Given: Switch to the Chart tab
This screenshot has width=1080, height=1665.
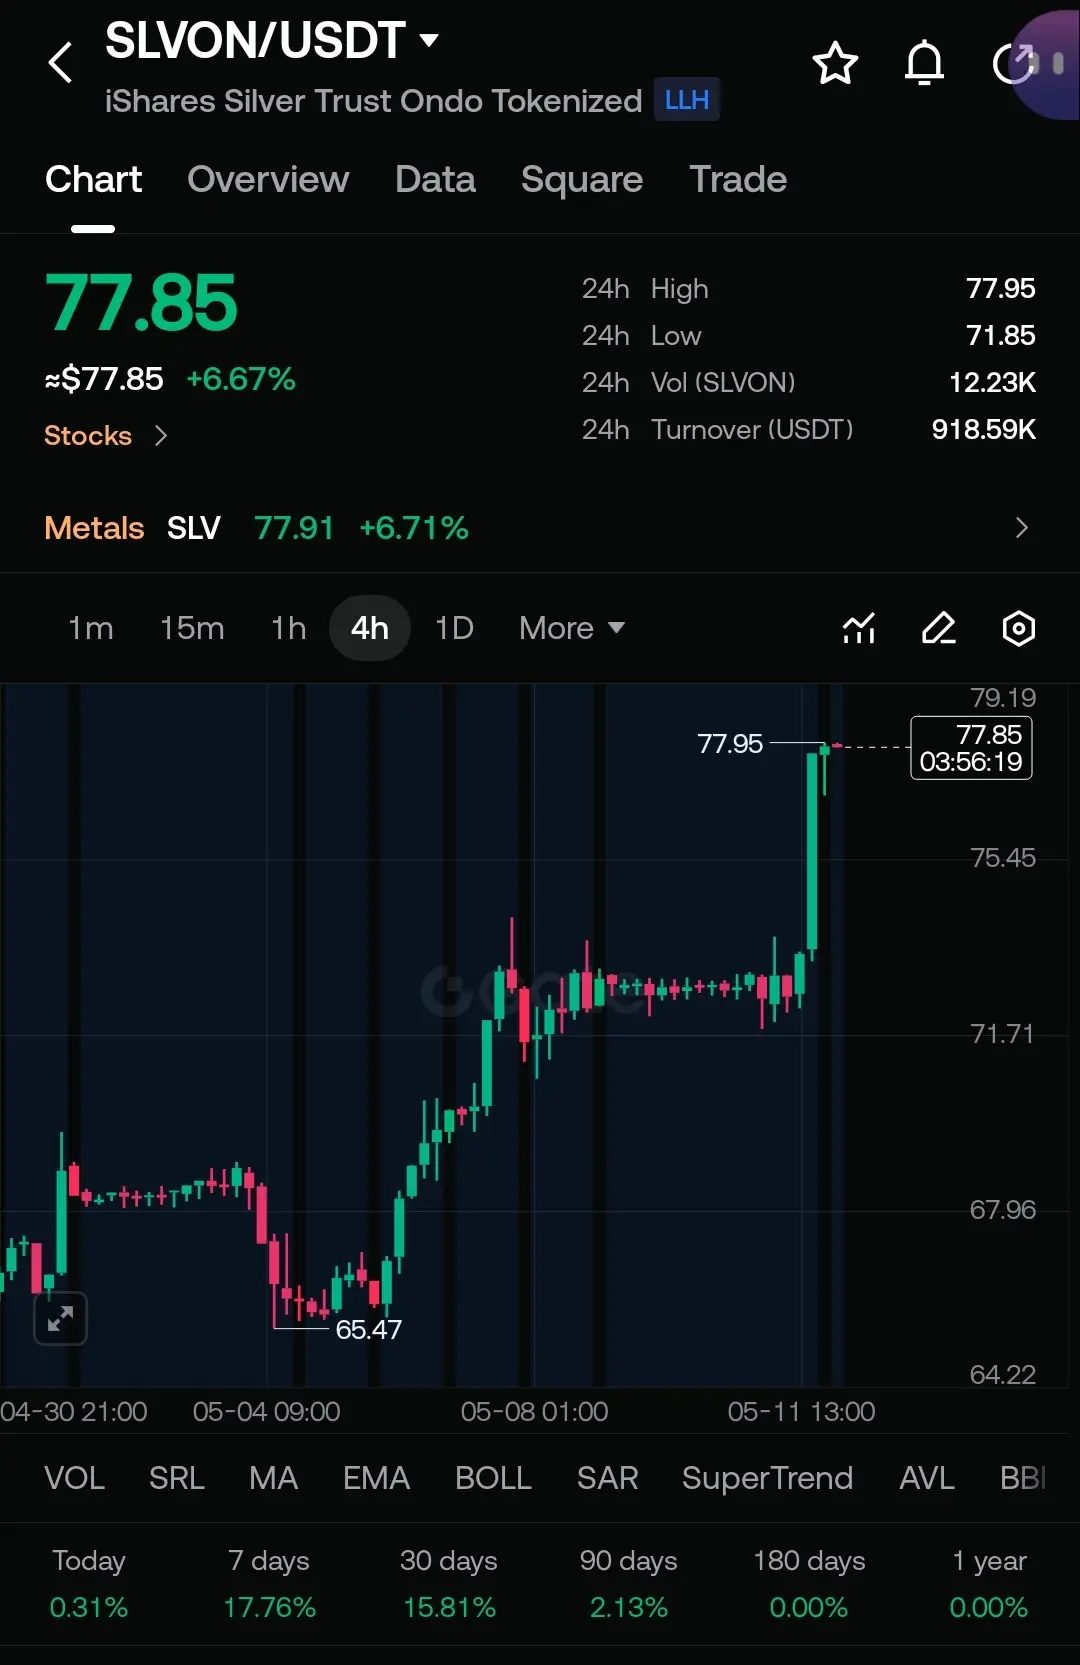Looking at the screenshot, I should [x=93, y=180].
